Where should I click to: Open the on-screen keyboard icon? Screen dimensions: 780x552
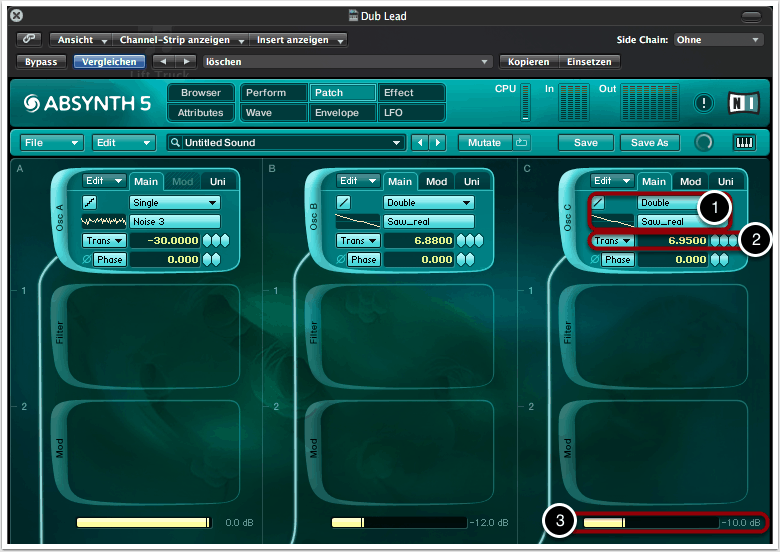(x=745, y=143)
